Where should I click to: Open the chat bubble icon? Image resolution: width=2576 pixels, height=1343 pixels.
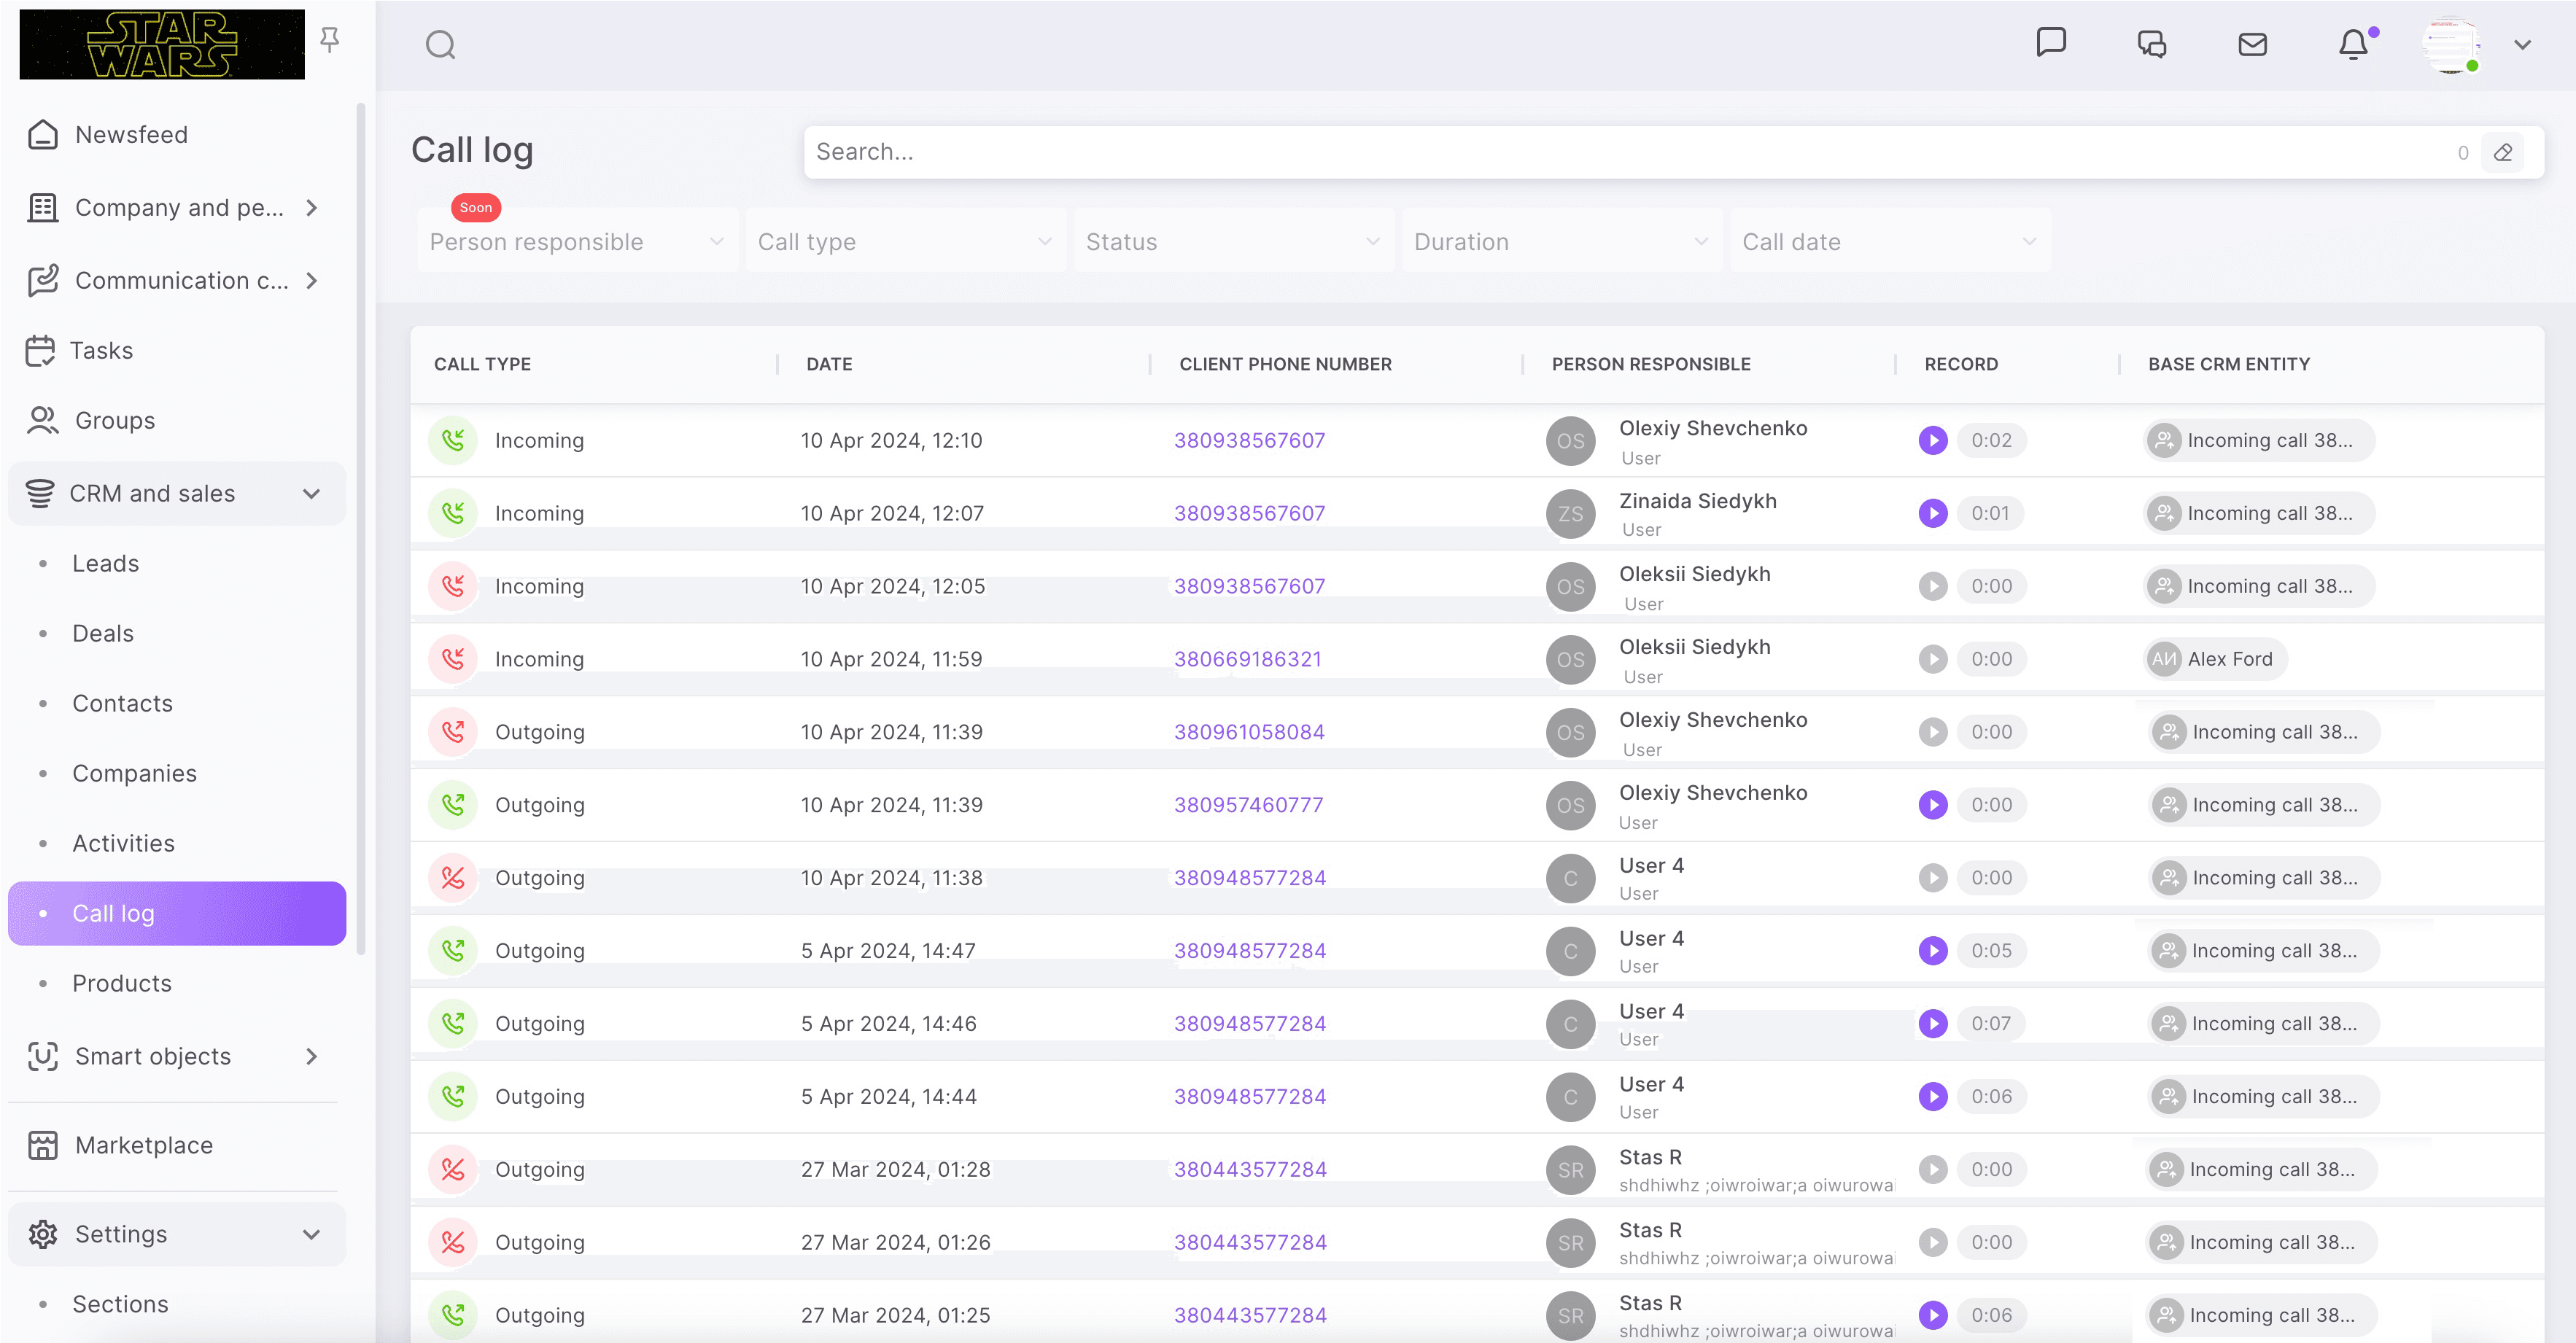tap(2050, 42)
